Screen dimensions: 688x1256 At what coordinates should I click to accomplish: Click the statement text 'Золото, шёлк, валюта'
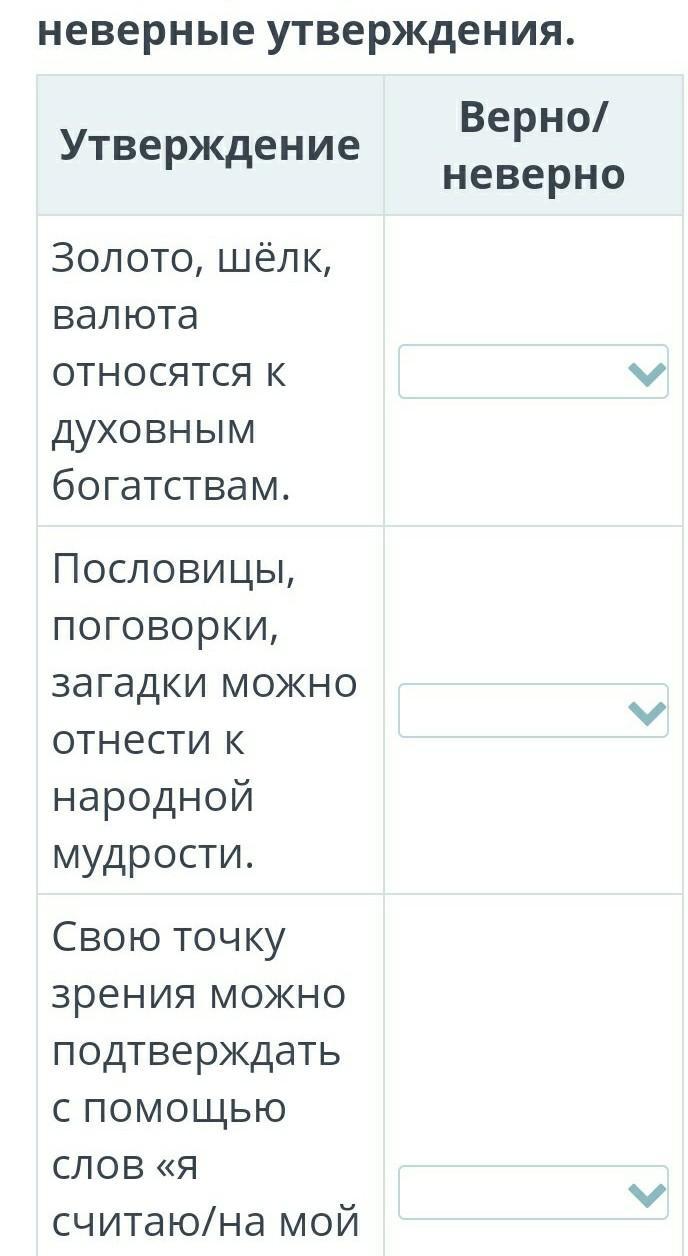[191, 287]
